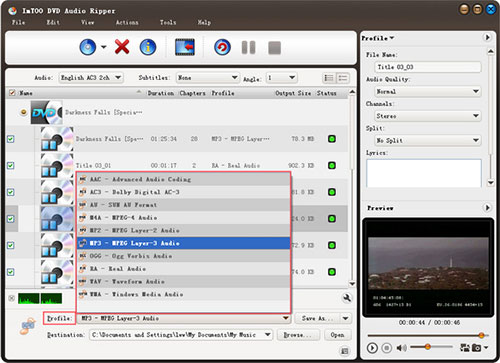Uncheck the first Darkness Falls title checkbox

[x=11, y=139]
